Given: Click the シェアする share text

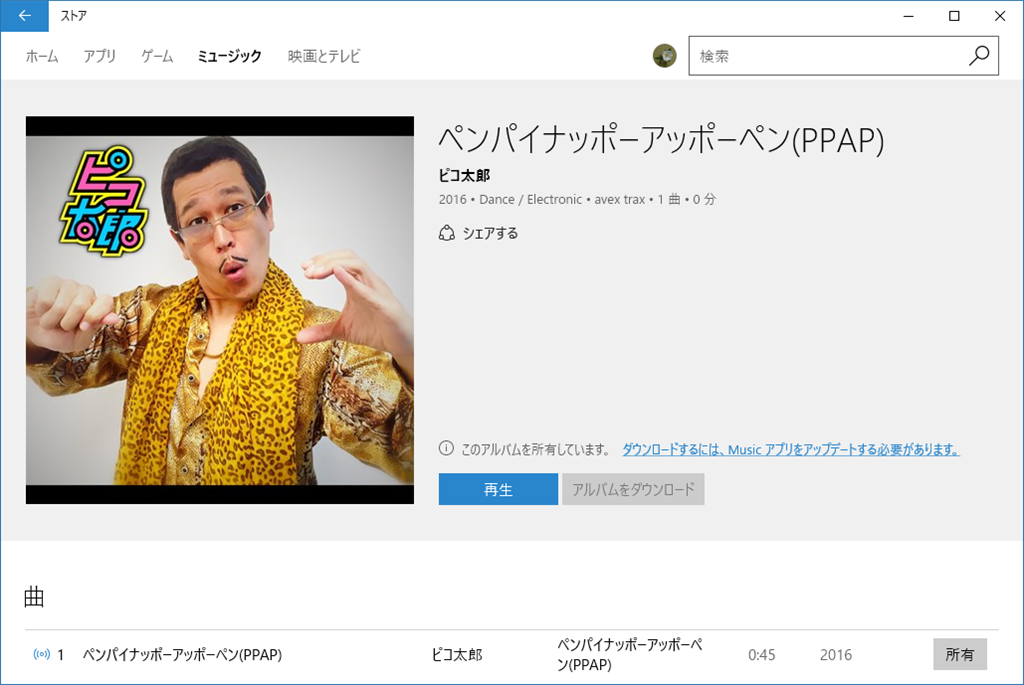Looking at the screenshot, I should (490, 233).
